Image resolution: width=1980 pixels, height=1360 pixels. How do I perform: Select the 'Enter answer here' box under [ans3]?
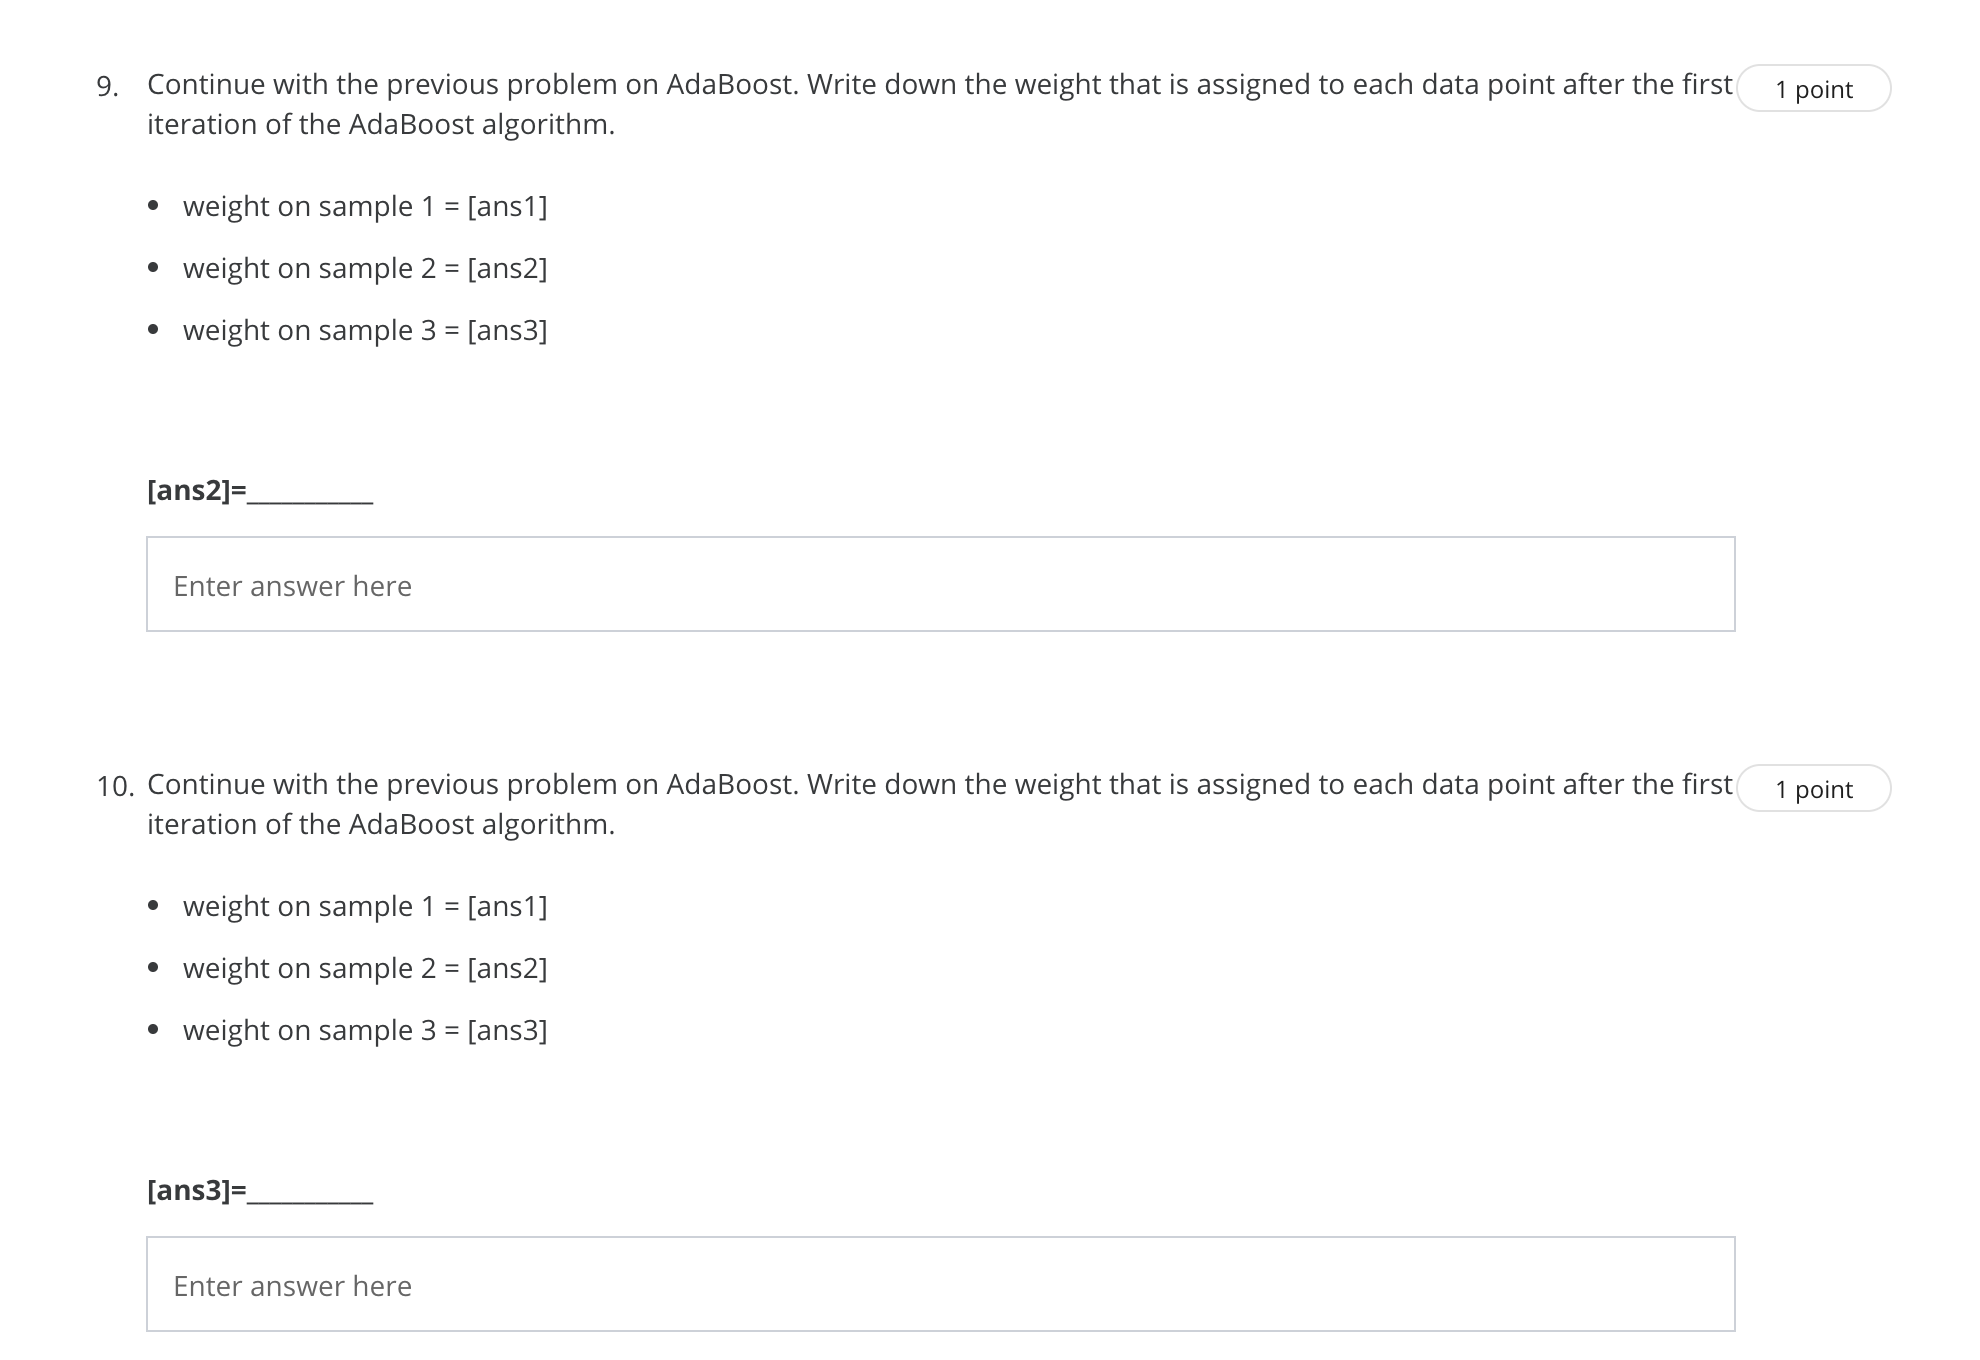coord(940,1284)
